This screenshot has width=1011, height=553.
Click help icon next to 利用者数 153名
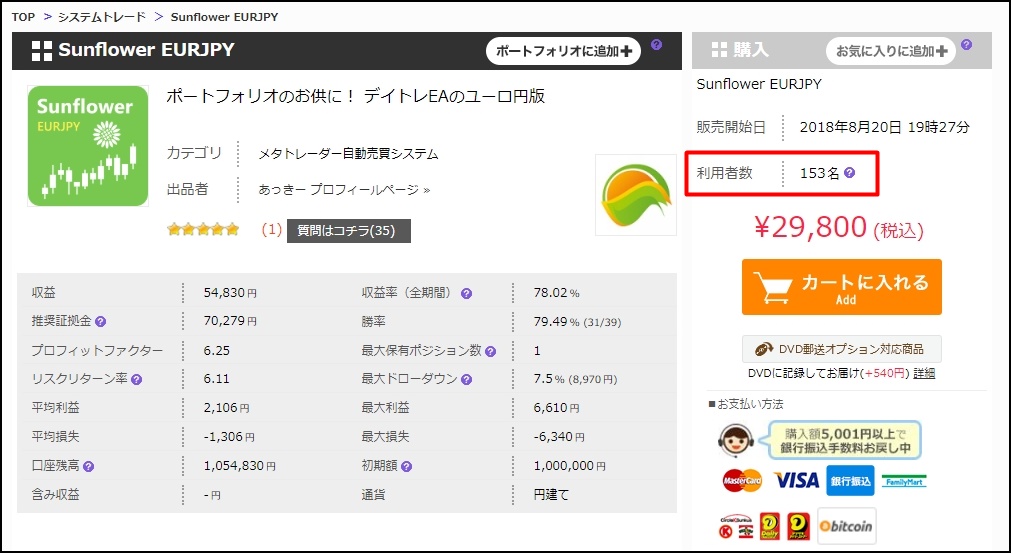849,173
